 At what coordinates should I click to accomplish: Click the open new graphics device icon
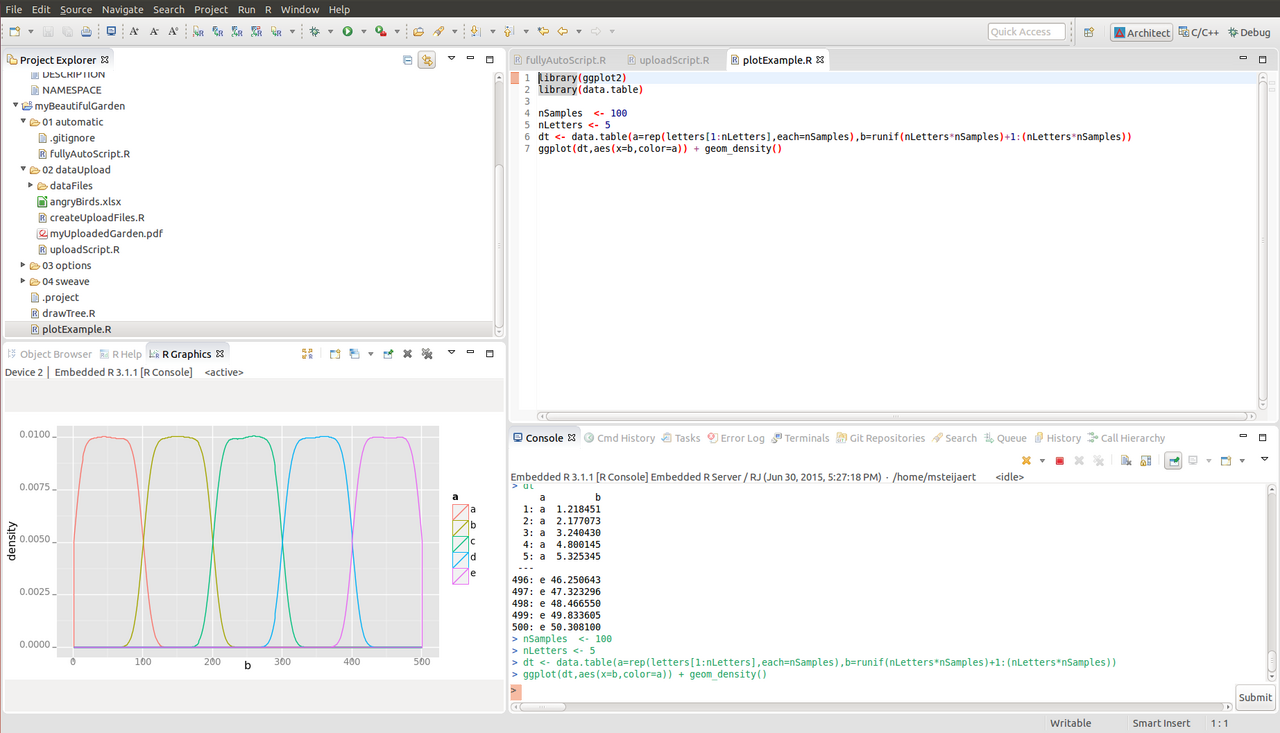pyautogui.click(x=335, y=354)
